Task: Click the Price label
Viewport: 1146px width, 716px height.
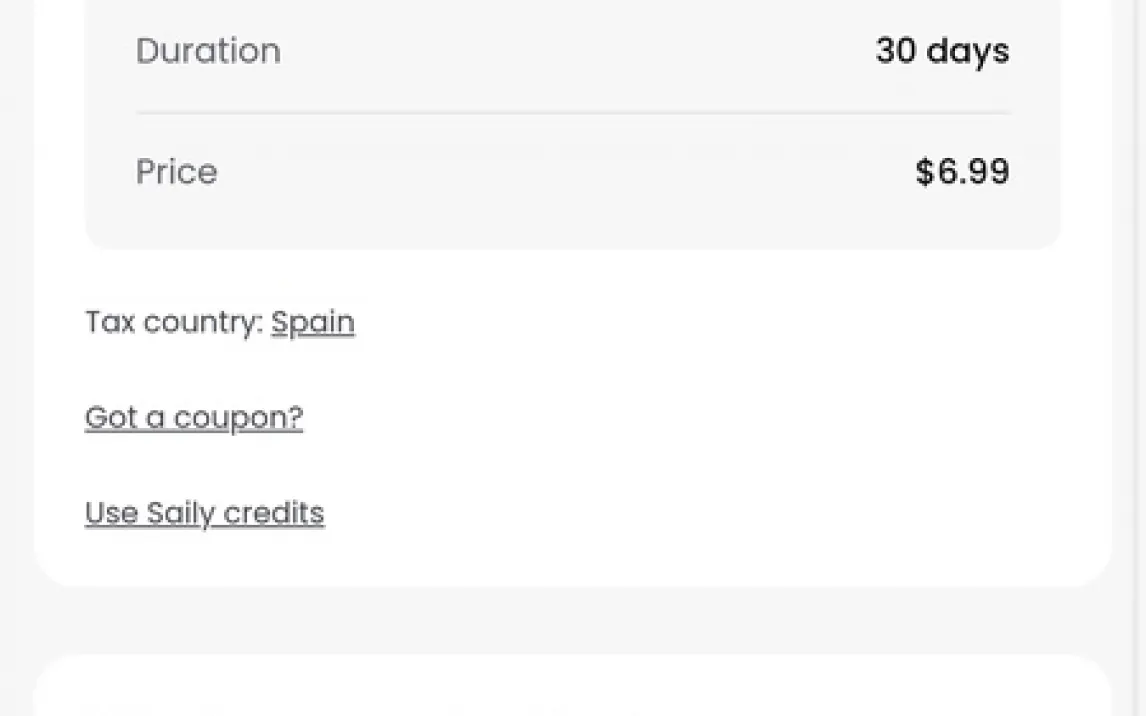Action: 176,172
